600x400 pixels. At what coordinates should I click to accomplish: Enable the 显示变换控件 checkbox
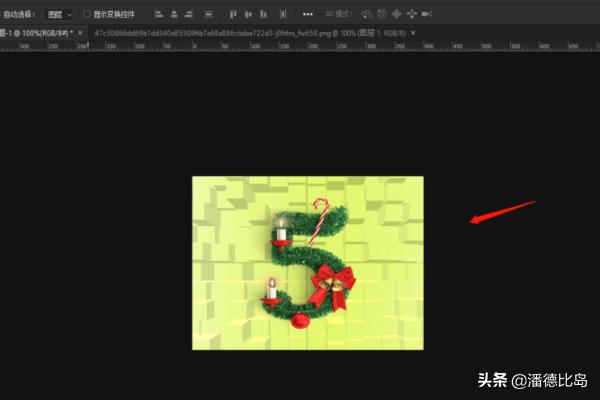tap(87, 14)
